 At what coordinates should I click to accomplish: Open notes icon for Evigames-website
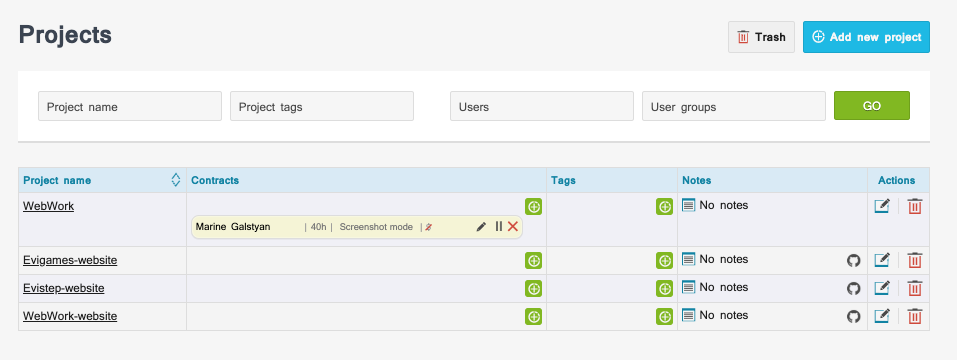click(688, 259)
